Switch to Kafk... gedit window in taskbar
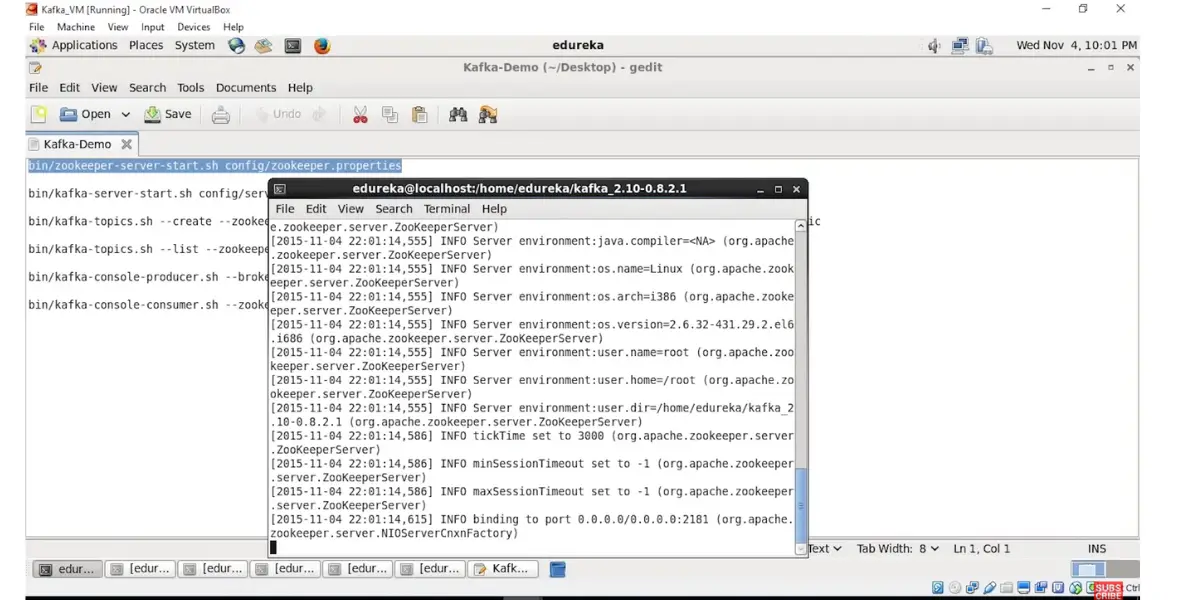 503,569
